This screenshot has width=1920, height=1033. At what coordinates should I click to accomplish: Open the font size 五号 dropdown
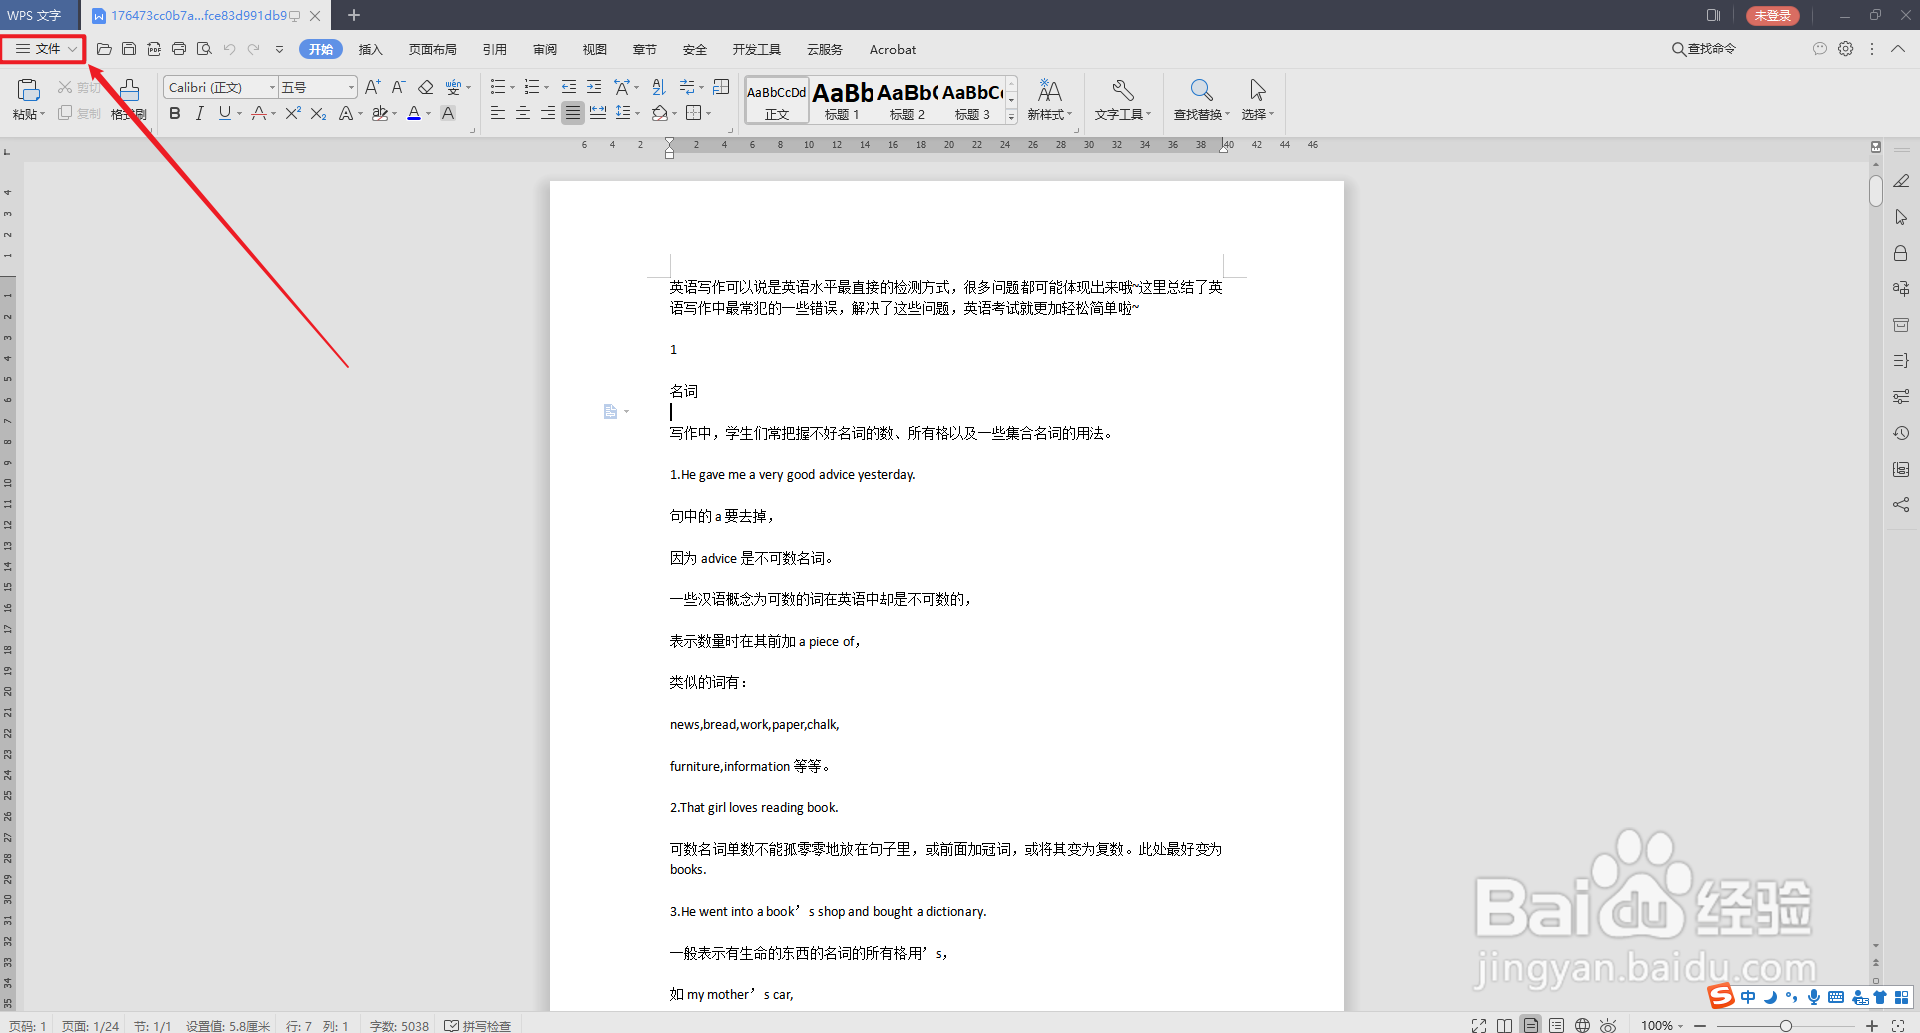[x=351, y=88]
